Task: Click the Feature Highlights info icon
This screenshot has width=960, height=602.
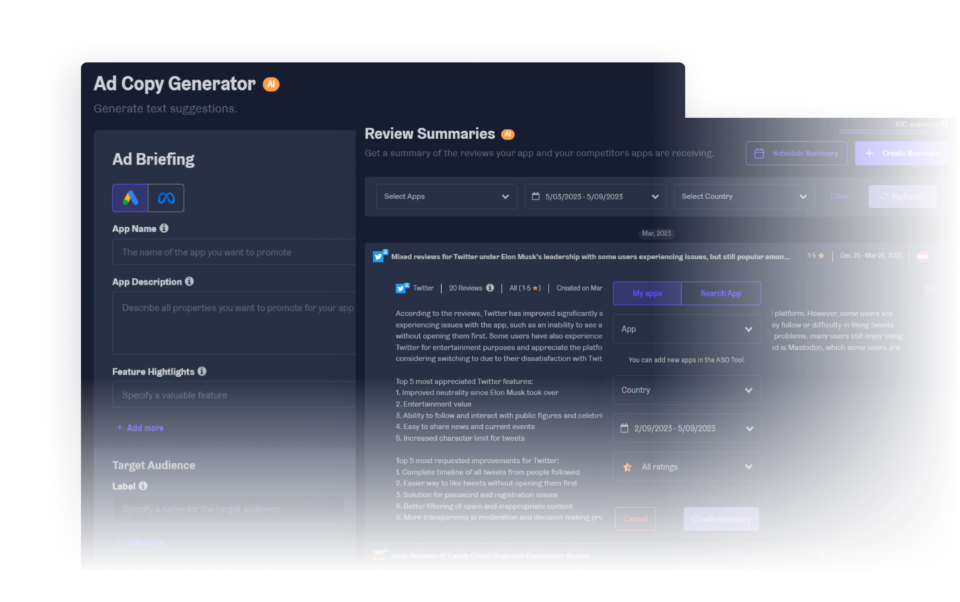Action: pyautogui.click(x=202, y=371)
